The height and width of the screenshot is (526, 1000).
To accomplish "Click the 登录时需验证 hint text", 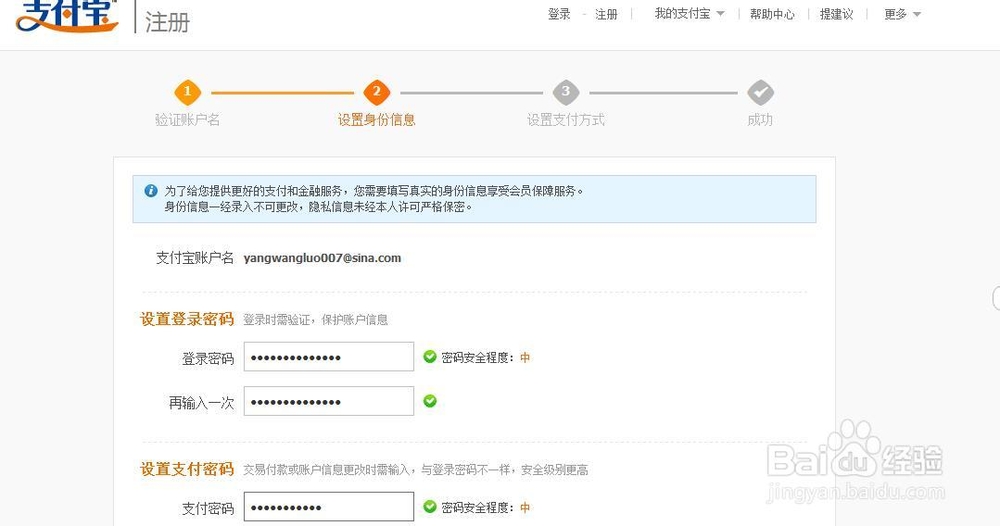I will [x=315, y=319].
